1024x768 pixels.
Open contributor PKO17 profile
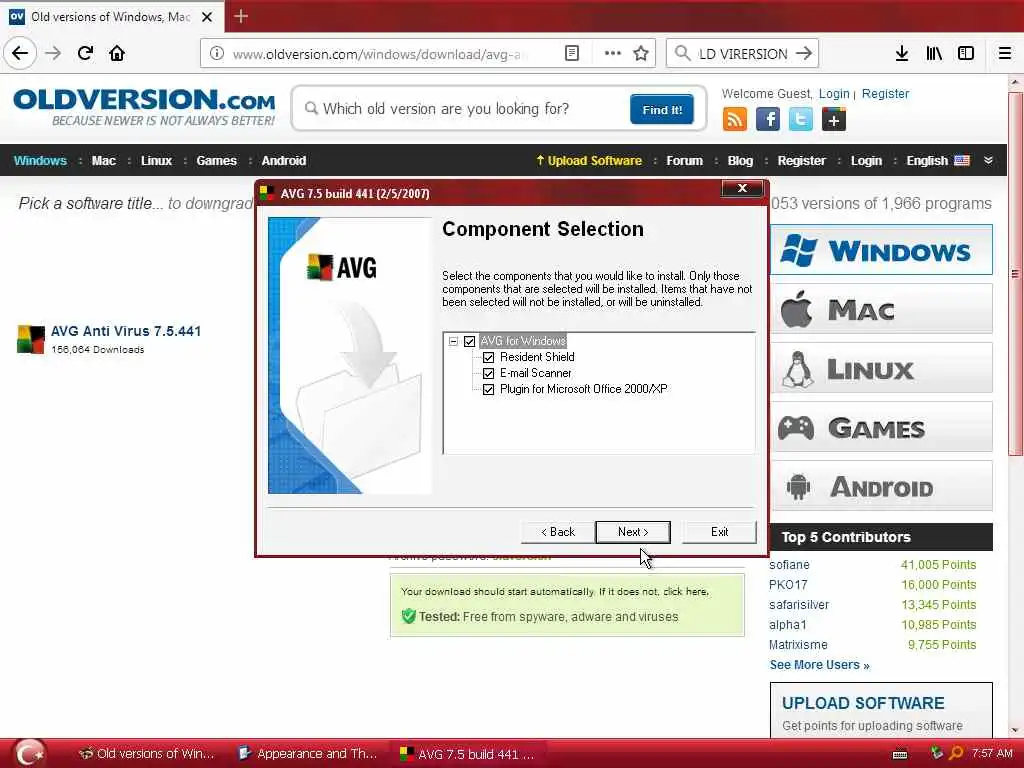[x=788, y=584]
